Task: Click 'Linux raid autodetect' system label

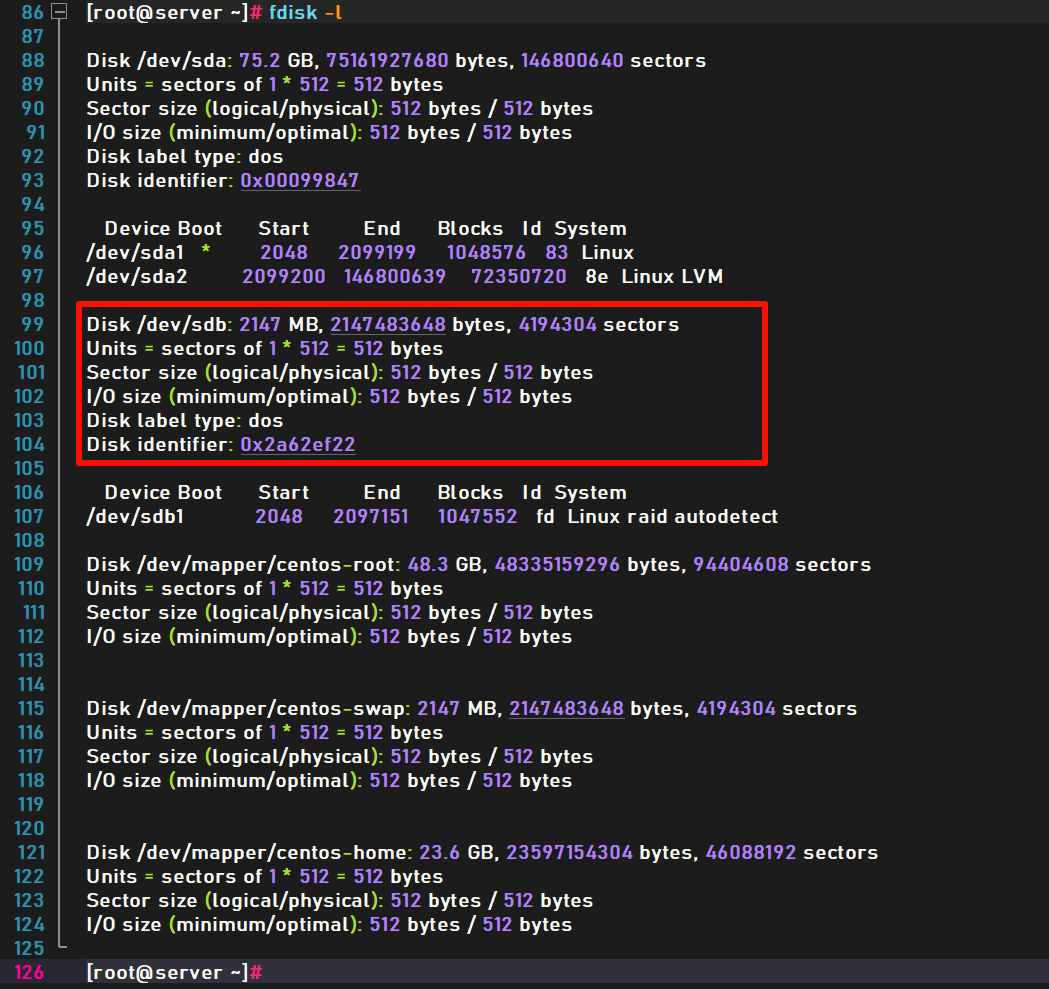Action: [x=672, y=517]
